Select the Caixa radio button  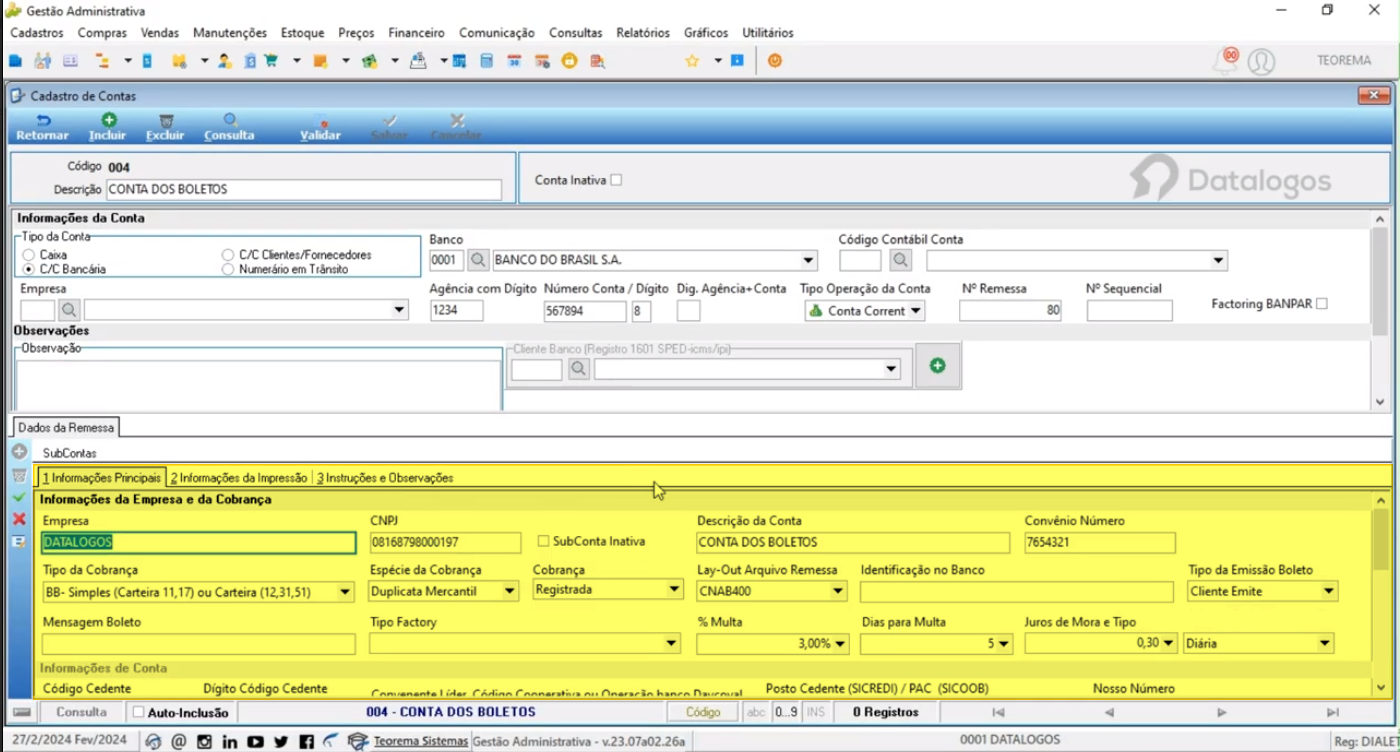pyautogui.click(x=29, y=256)
